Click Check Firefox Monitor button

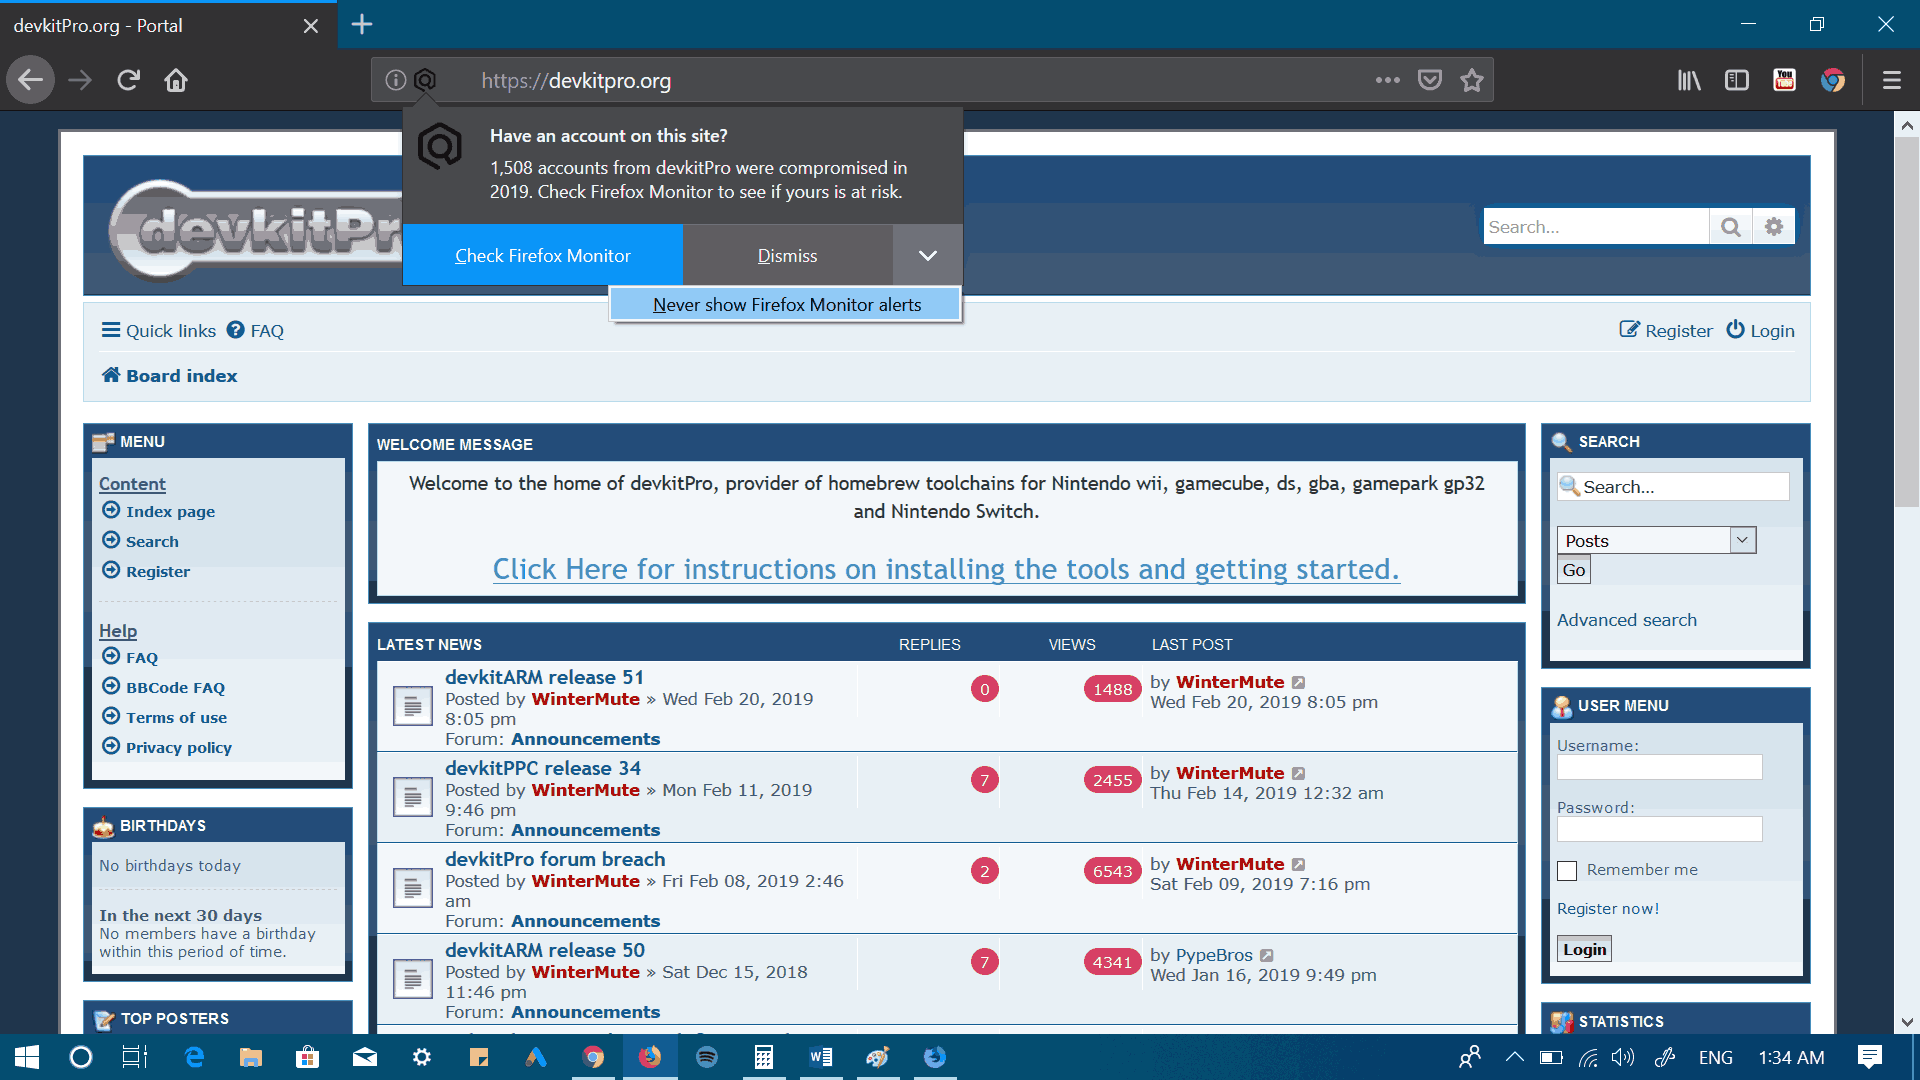point(542,255)
